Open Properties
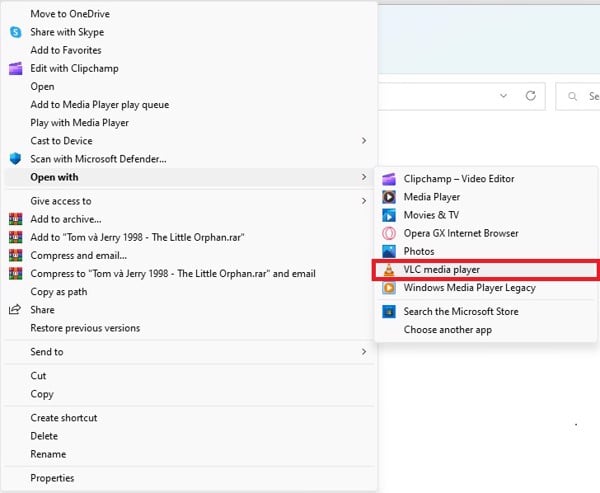600x493 pixels. [52, 478]
